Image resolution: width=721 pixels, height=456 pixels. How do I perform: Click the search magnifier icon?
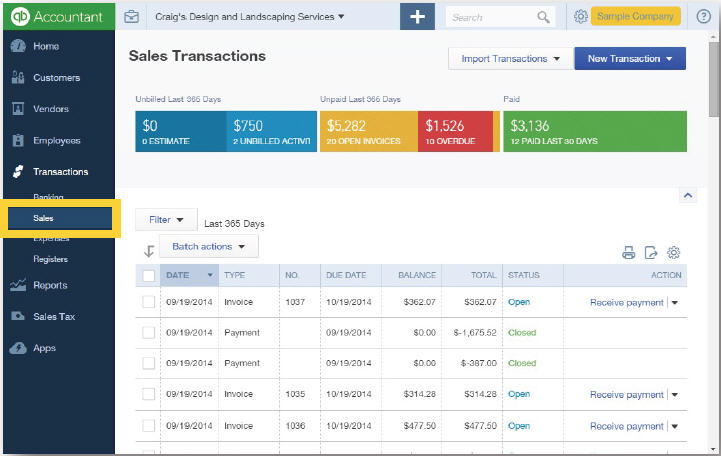543,17
